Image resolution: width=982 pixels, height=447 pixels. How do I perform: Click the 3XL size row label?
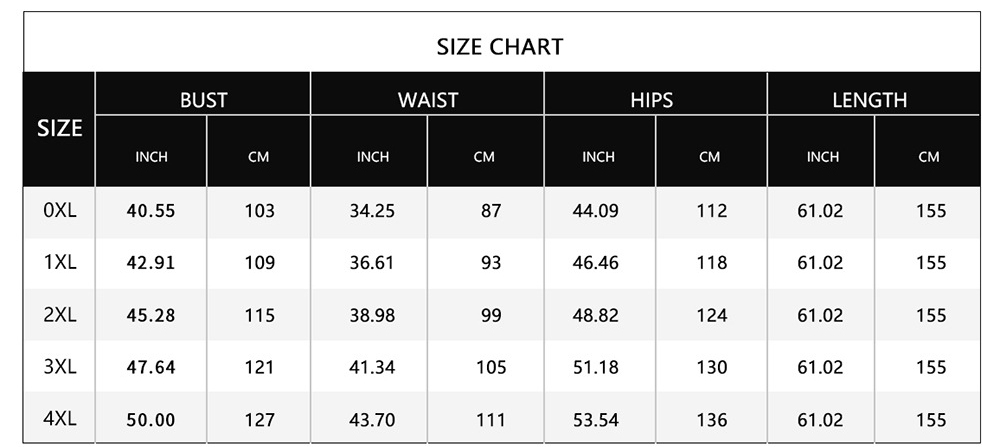pyautogui.click(x=60, y=367)
